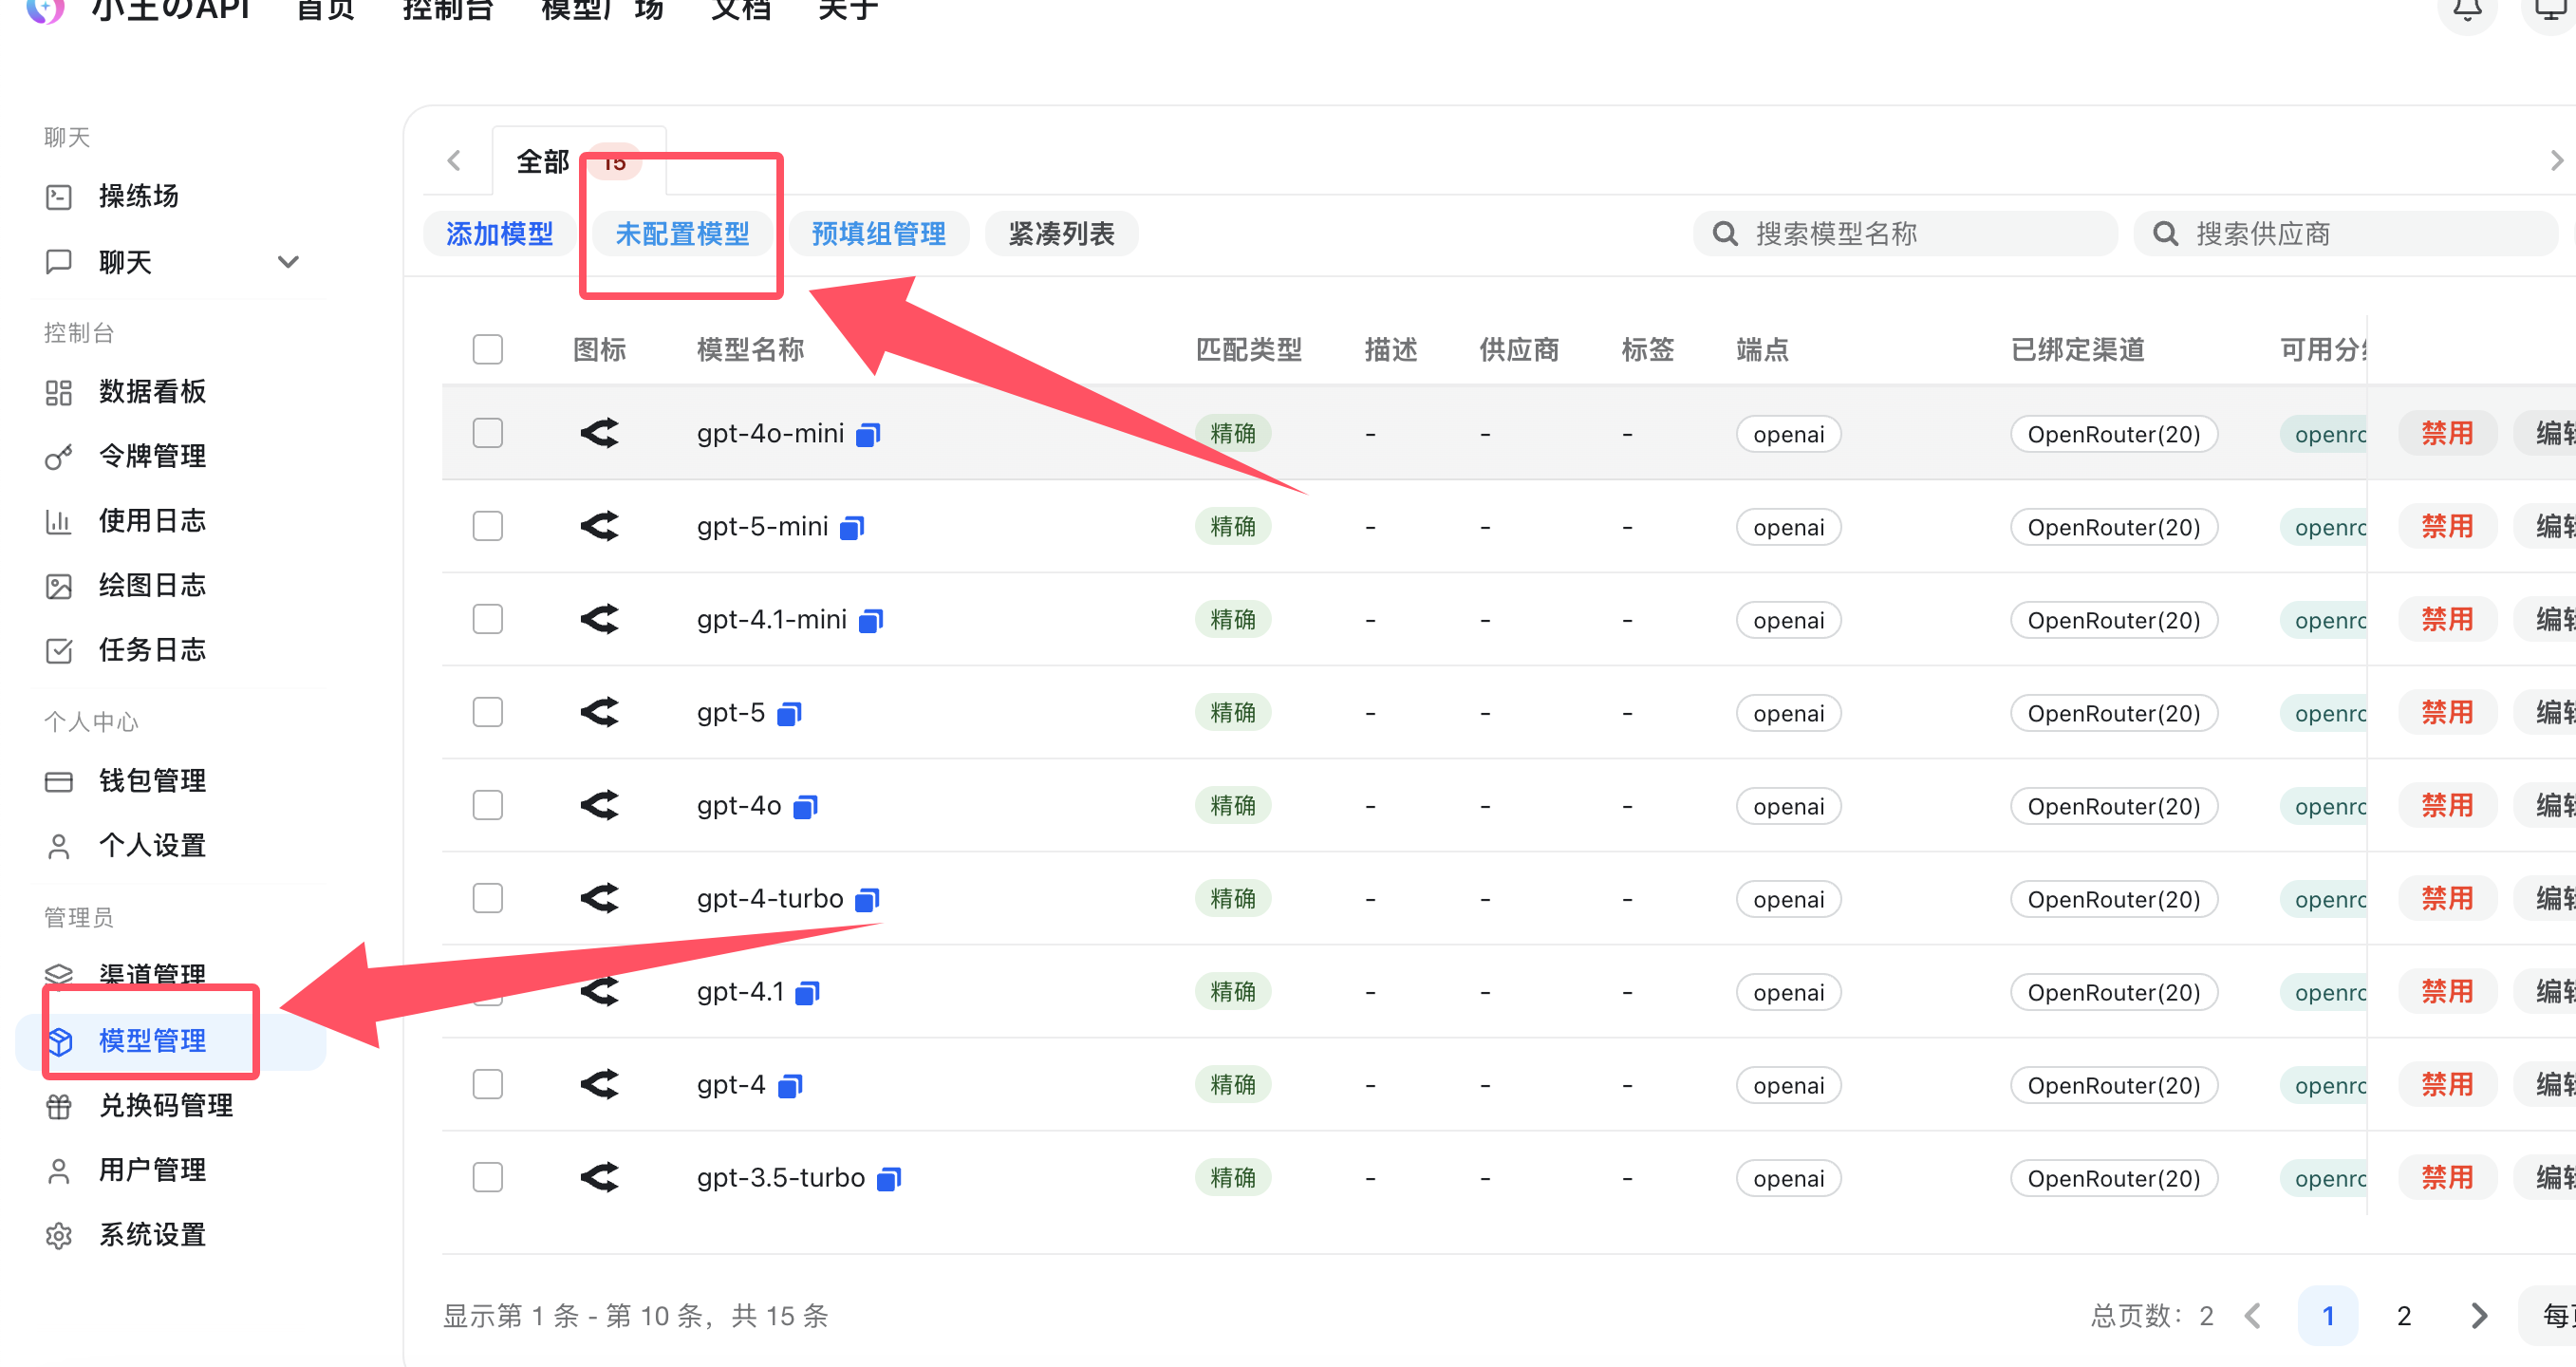The image size is (2576, 1367).
Task: Click the tab bar left arrow
Action: pyautogui.click(x=455, y=160)
